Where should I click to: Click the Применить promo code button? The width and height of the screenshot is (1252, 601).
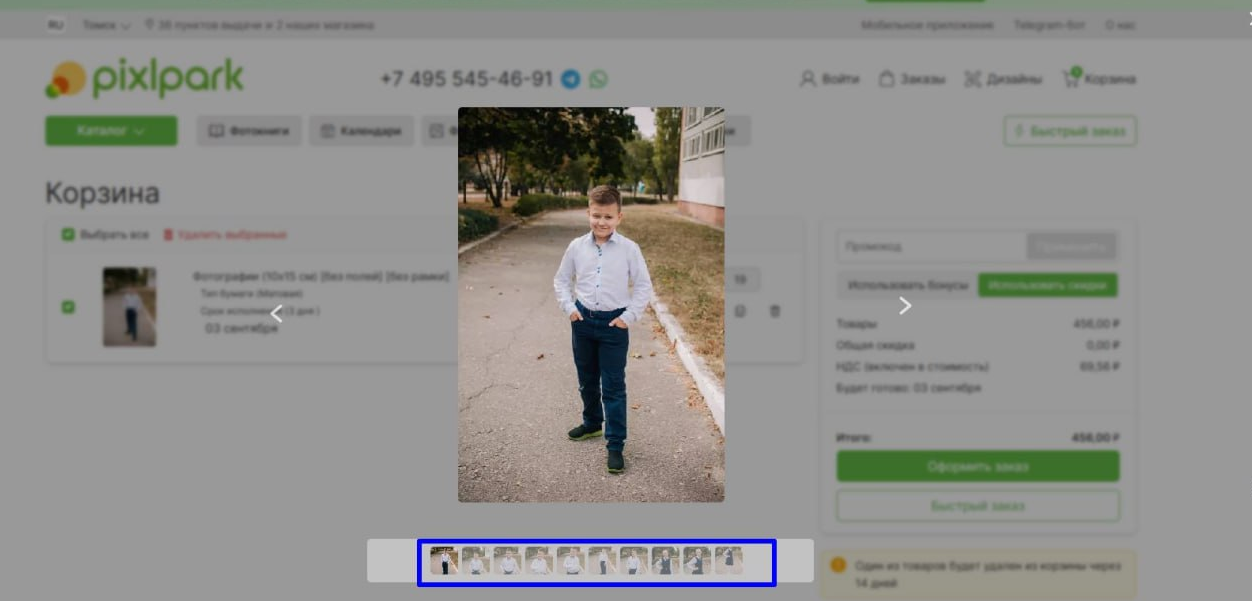1072,246
